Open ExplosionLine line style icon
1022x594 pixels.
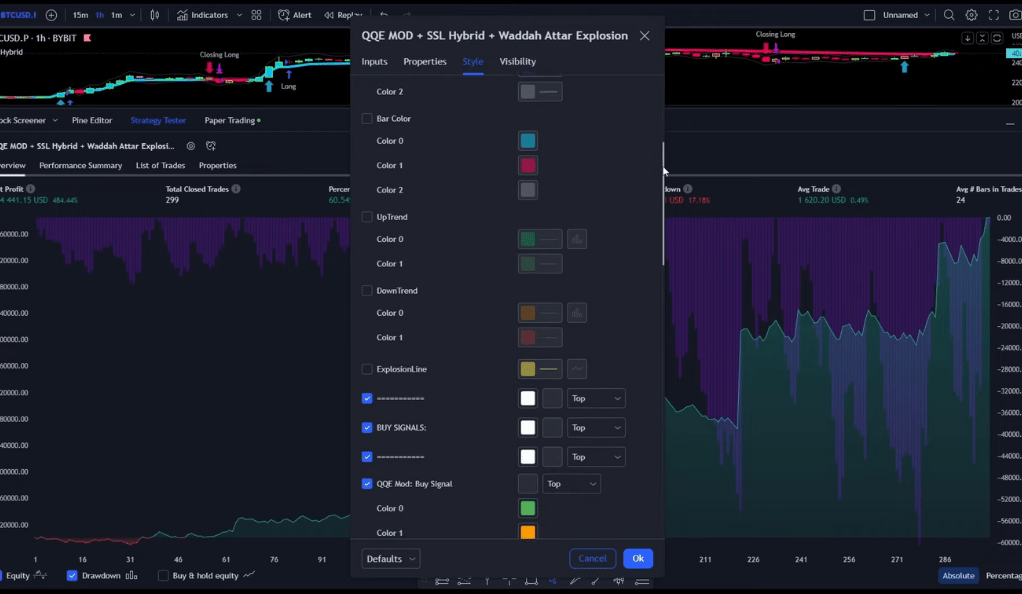tap(577, 369)
